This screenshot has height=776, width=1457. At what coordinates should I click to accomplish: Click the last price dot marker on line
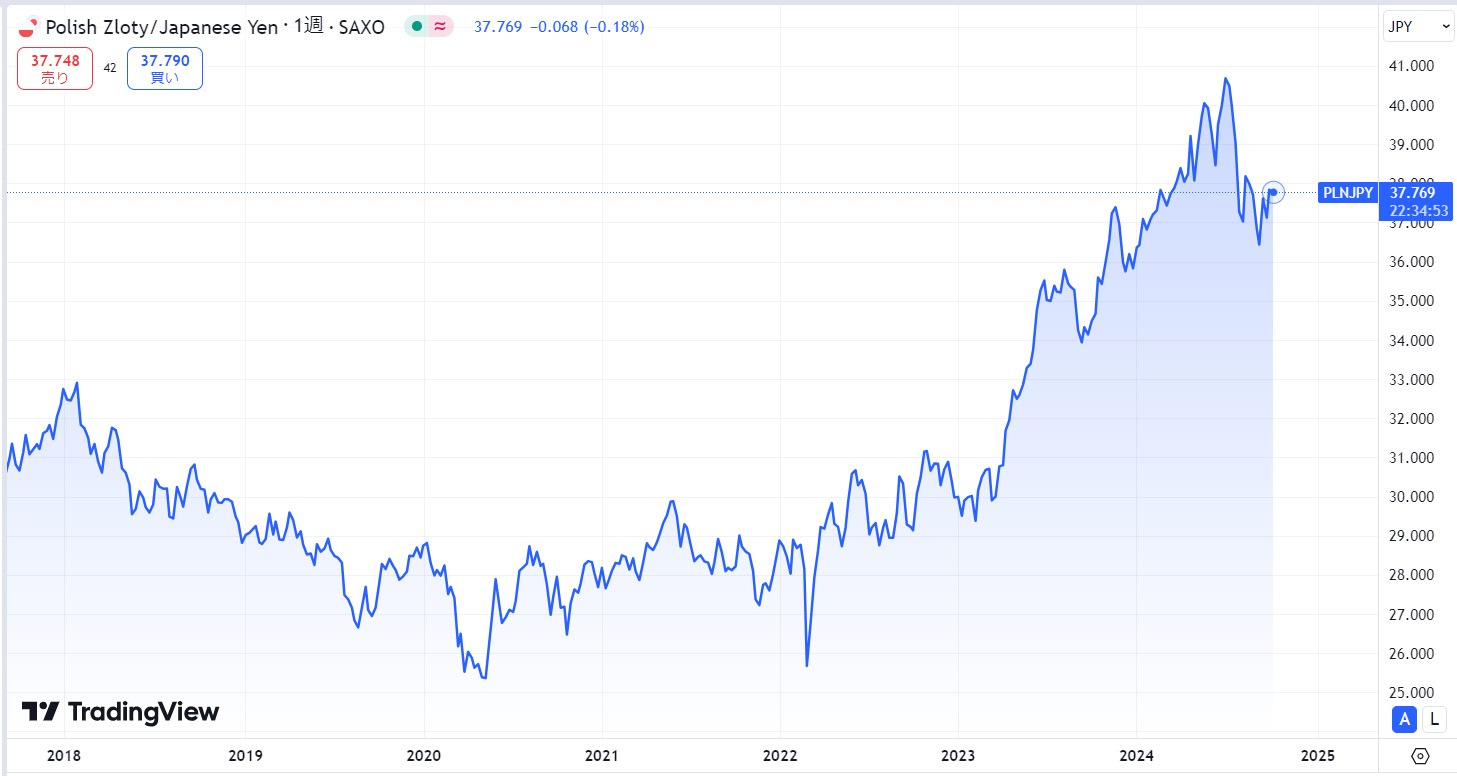tap(1273, 192)
